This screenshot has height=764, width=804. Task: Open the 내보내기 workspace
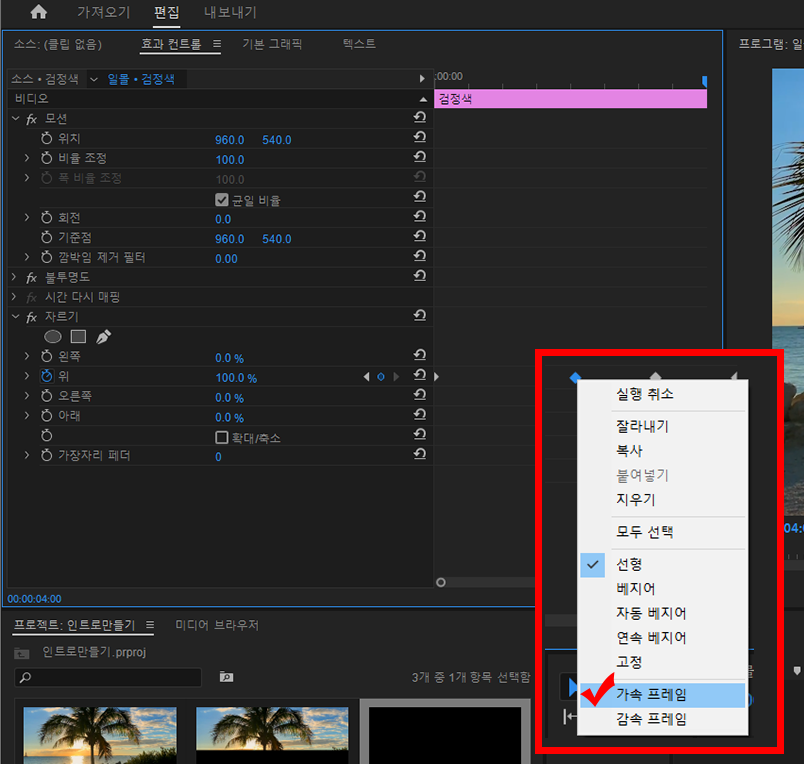(x=230, y=13)
